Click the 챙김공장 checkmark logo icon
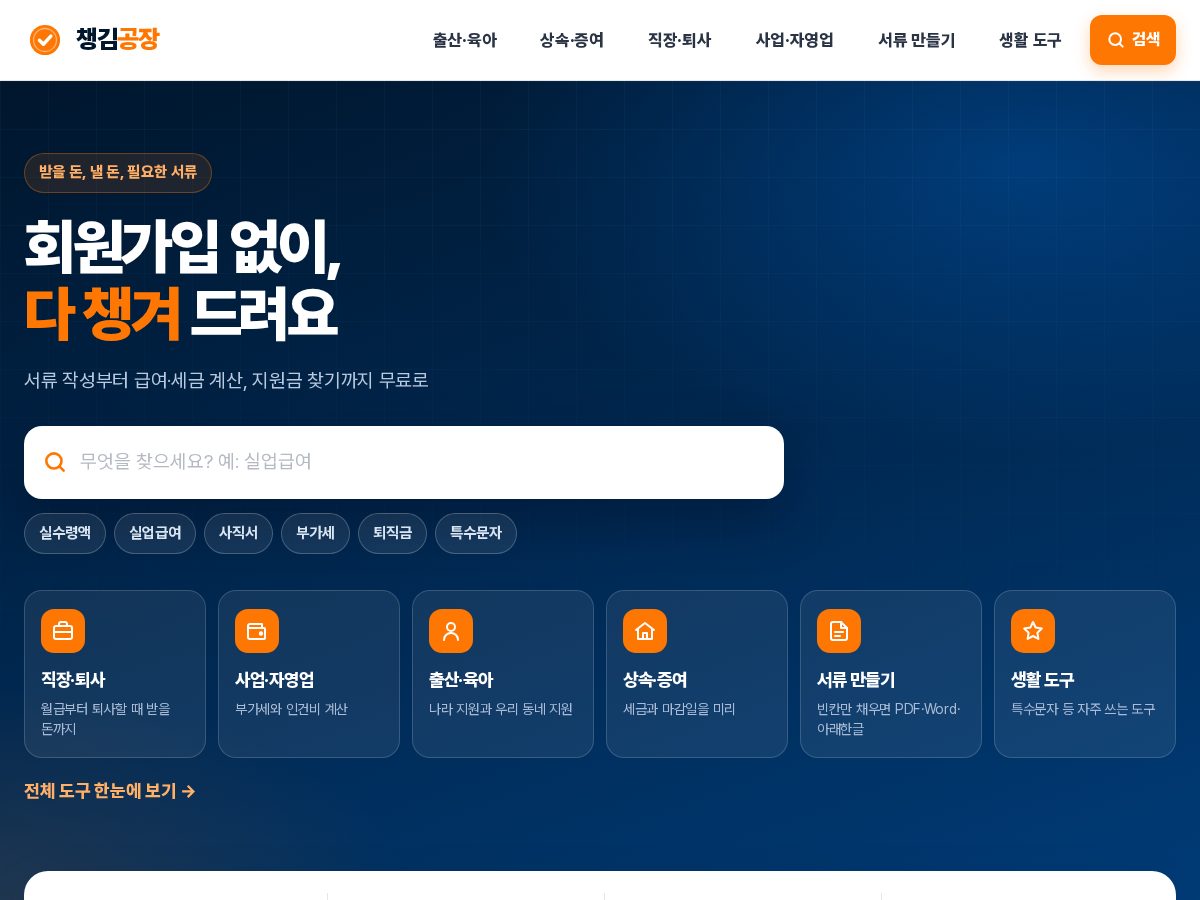 45,40
